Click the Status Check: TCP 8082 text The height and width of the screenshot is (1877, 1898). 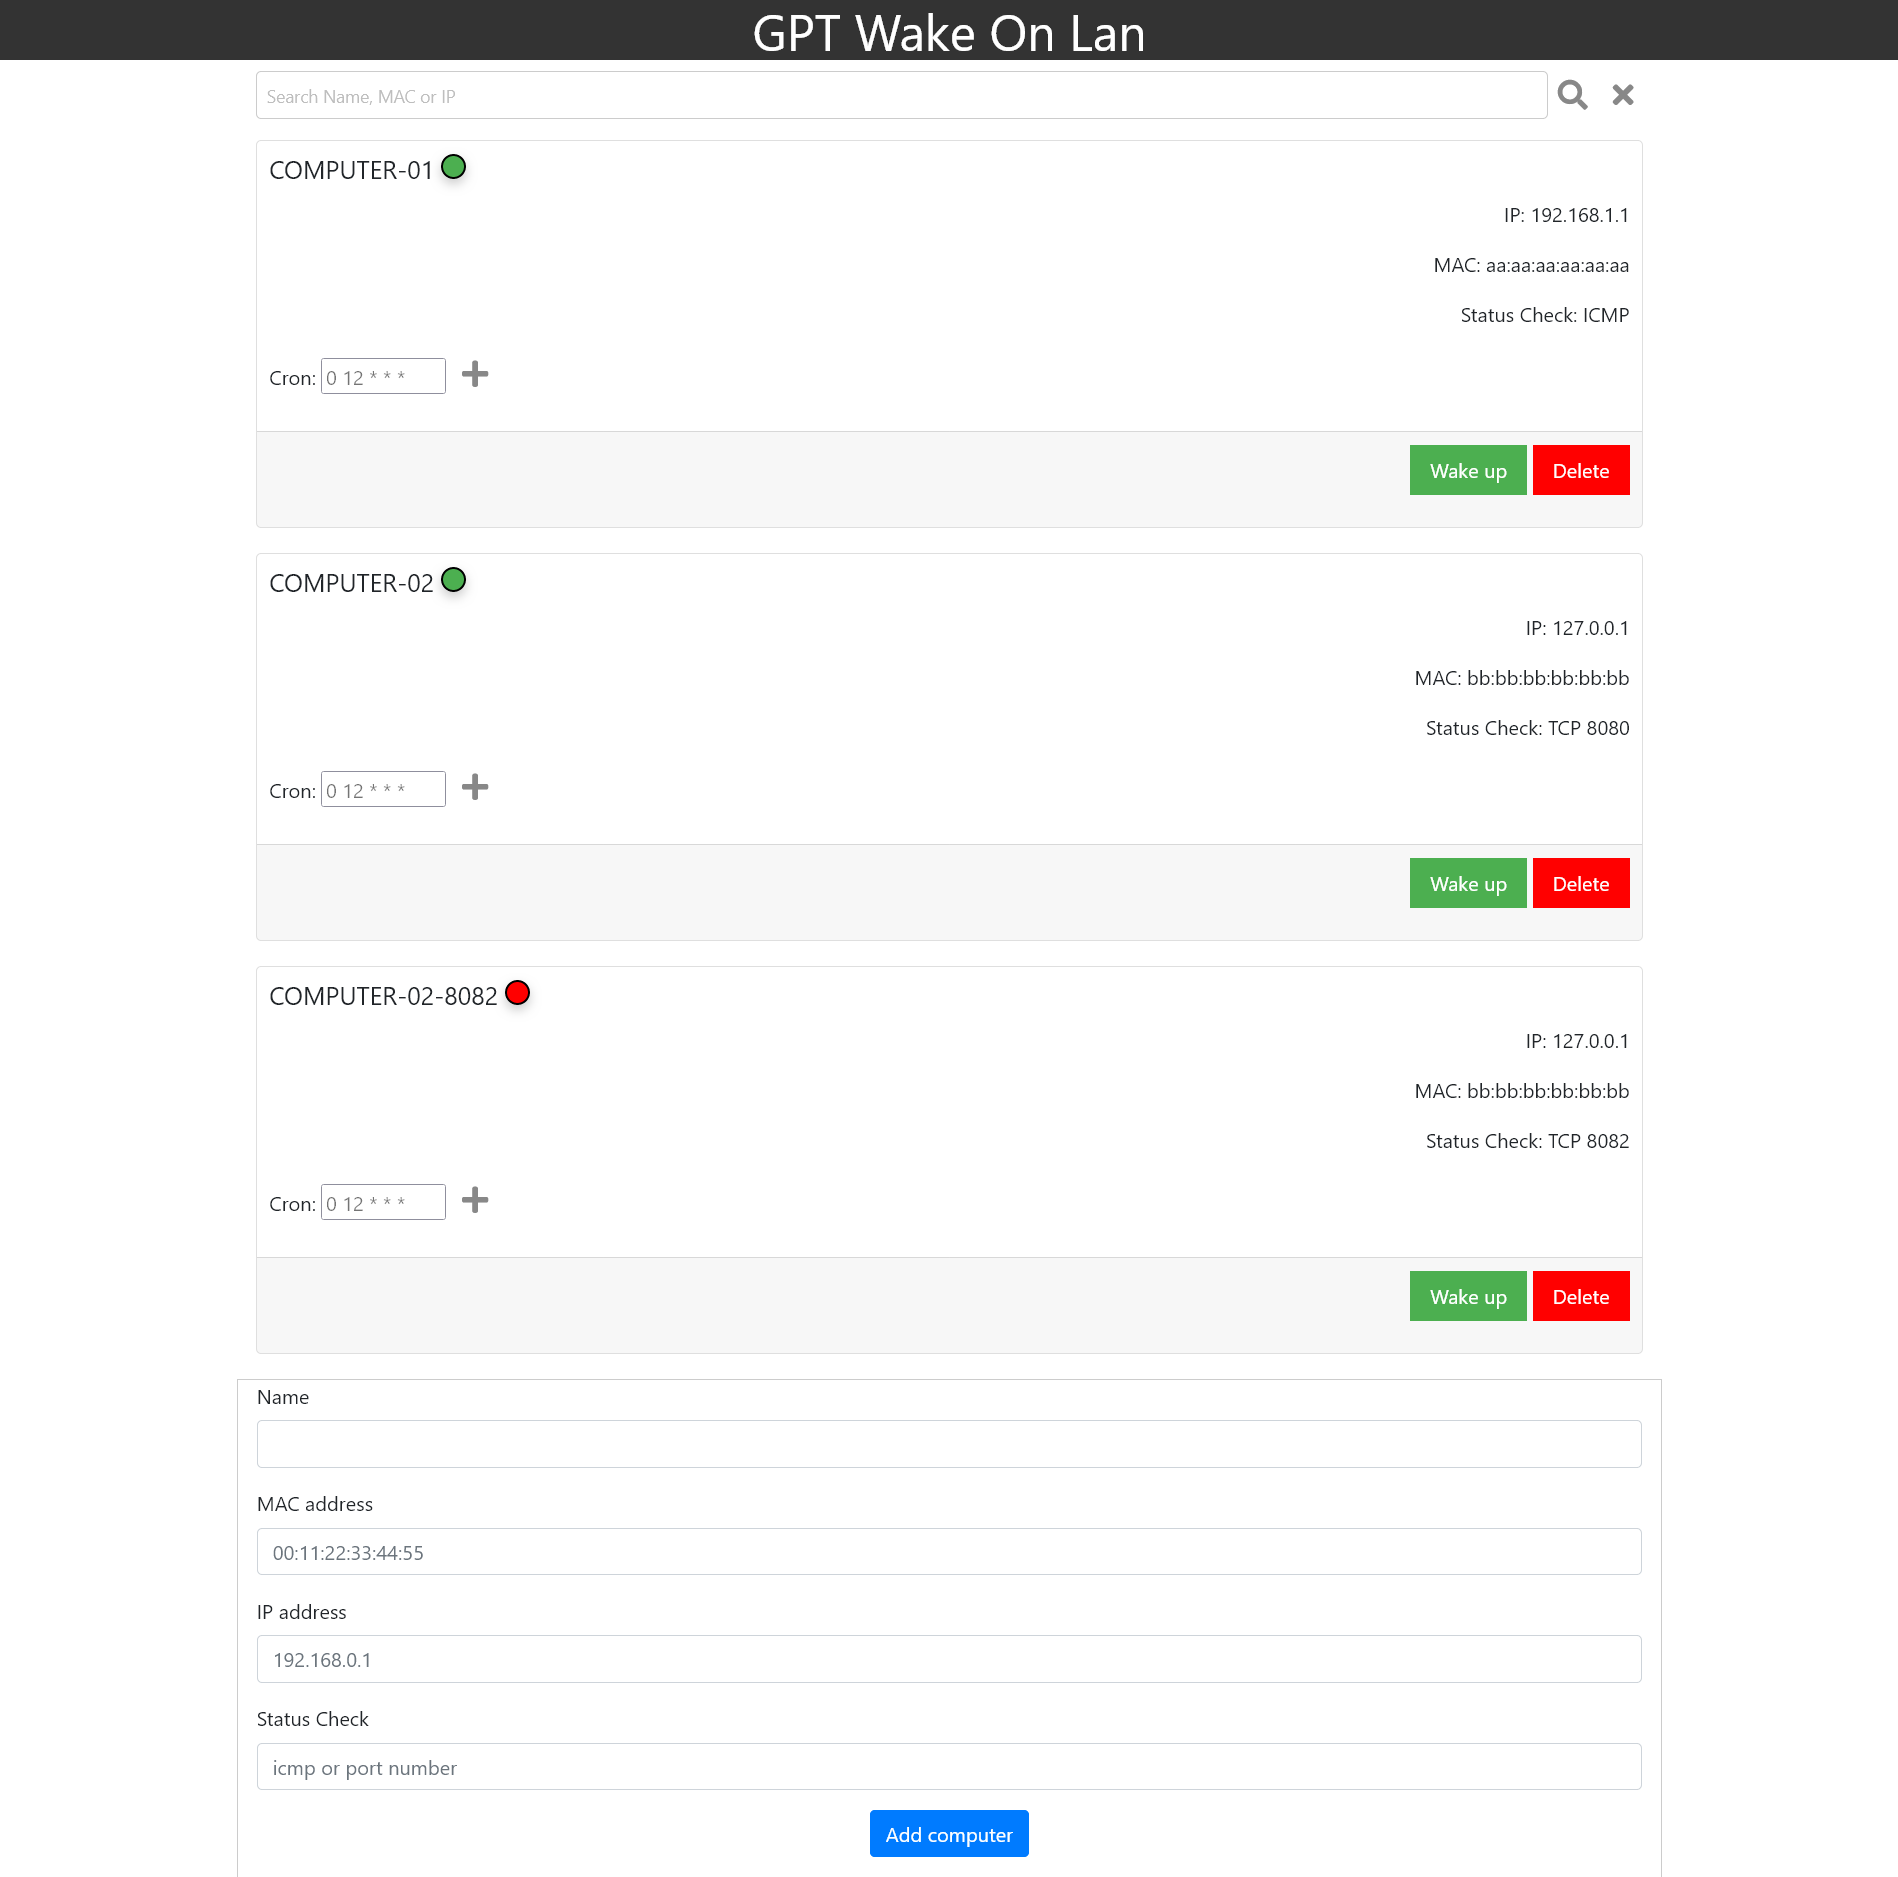point(1527,1141)
